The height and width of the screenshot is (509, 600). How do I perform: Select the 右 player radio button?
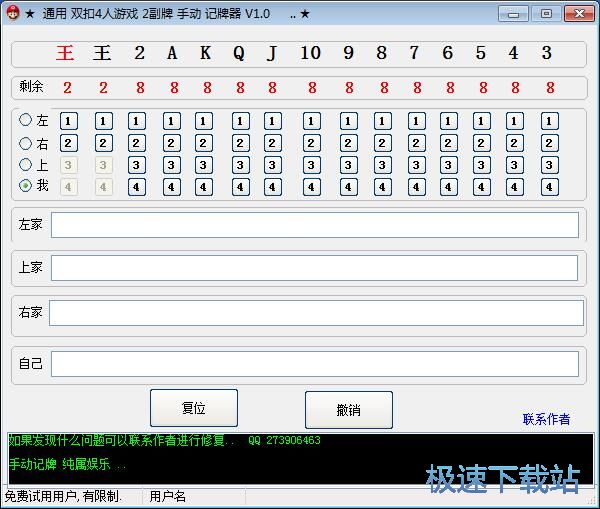click(26, 143)
